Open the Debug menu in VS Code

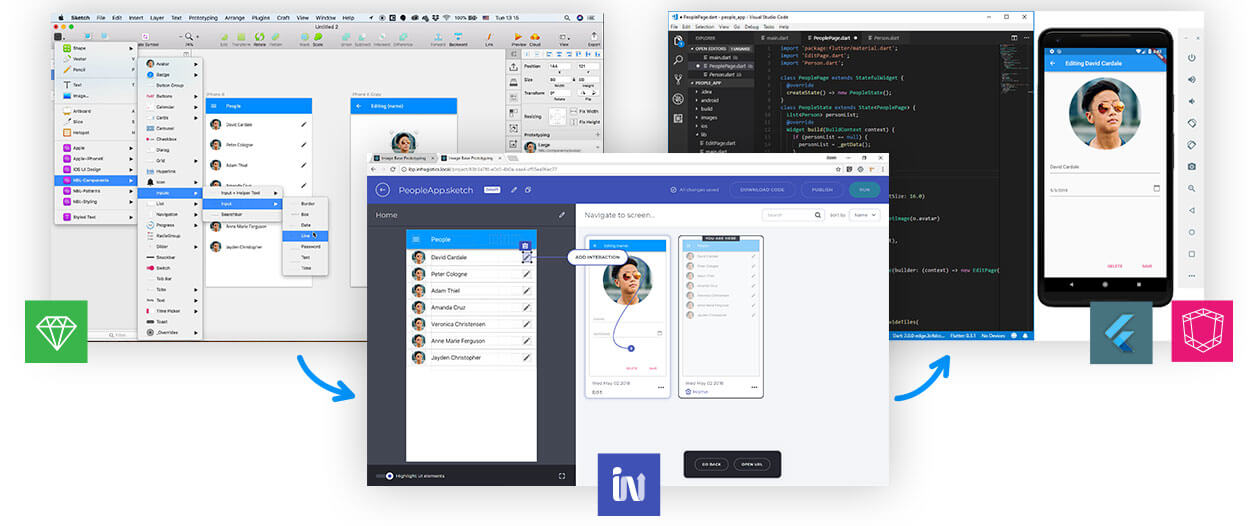[x=751, y=27]
